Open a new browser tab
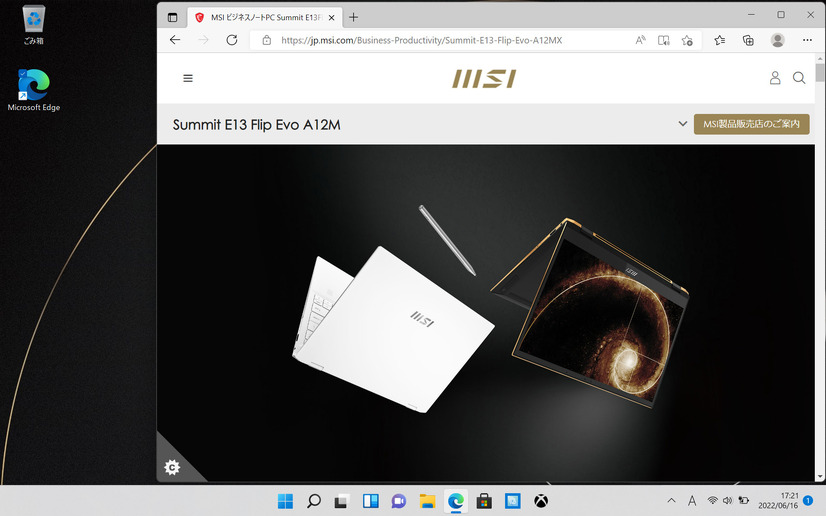This screenshot has height=516, width=826. (353, 17)
